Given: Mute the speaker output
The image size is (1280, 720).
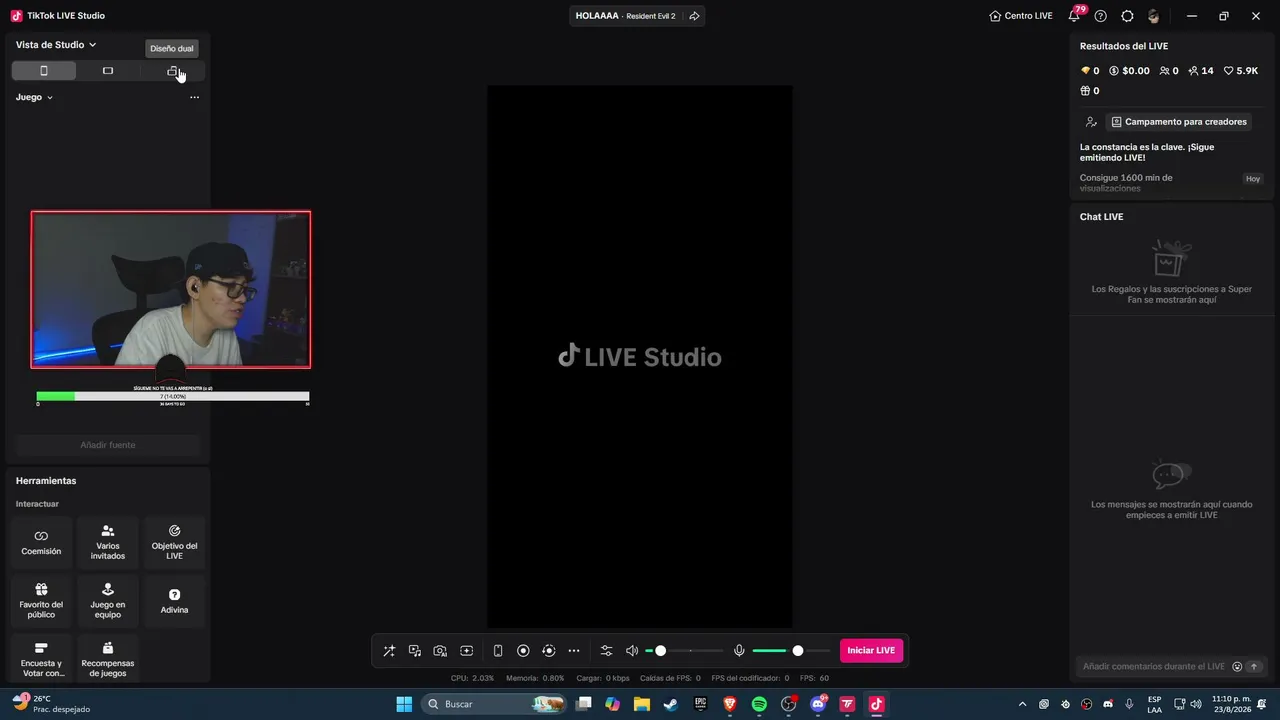Looking at the screenshot, I should 632,651.
